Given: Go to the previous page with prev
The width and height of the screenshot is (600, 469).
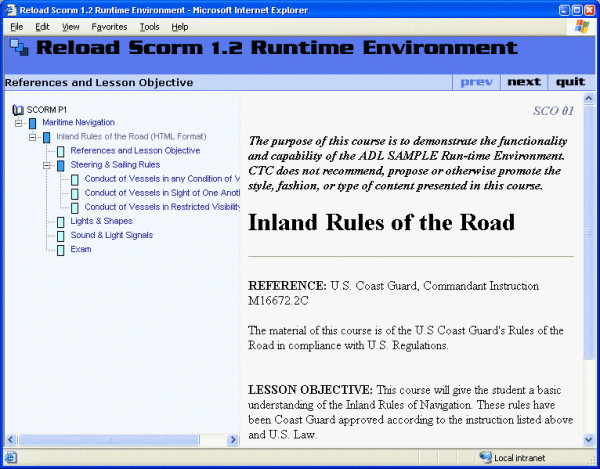Looking at the screenshot, I should point(476,82).
